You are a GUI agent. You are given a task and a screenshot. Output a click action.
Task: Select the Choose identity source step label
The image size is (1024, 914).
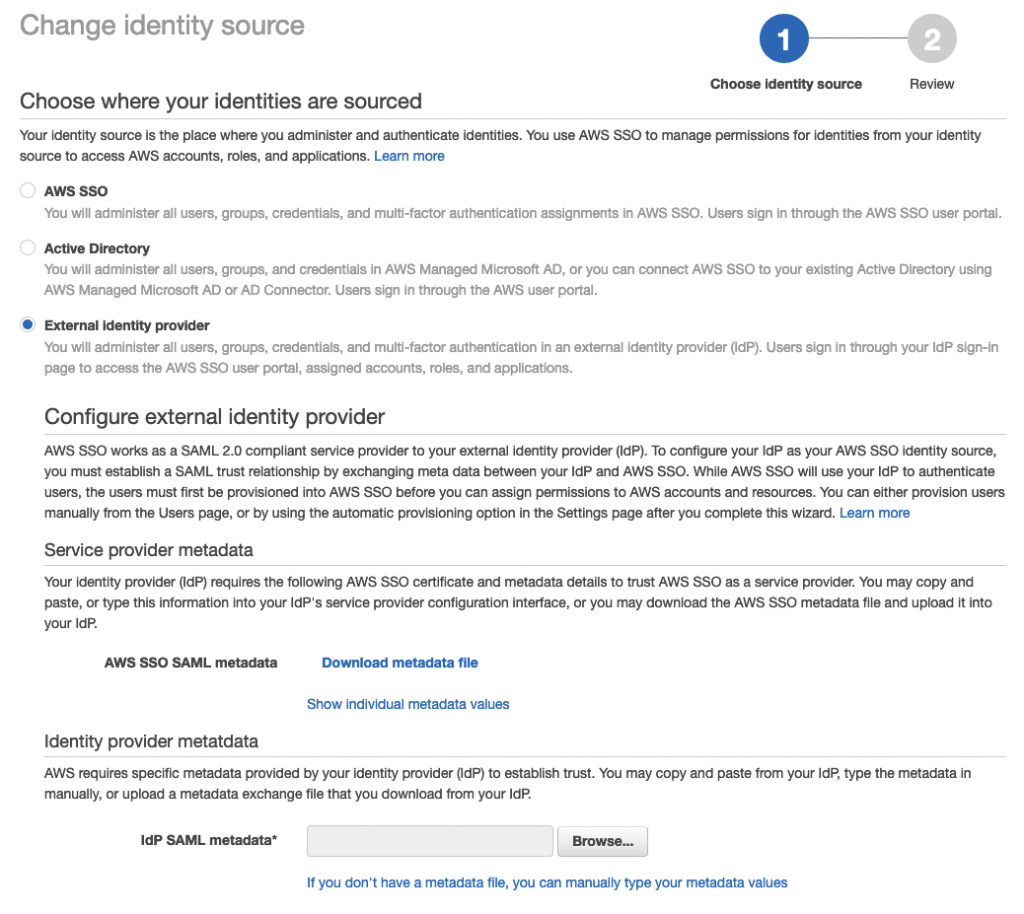coord(785,84)
